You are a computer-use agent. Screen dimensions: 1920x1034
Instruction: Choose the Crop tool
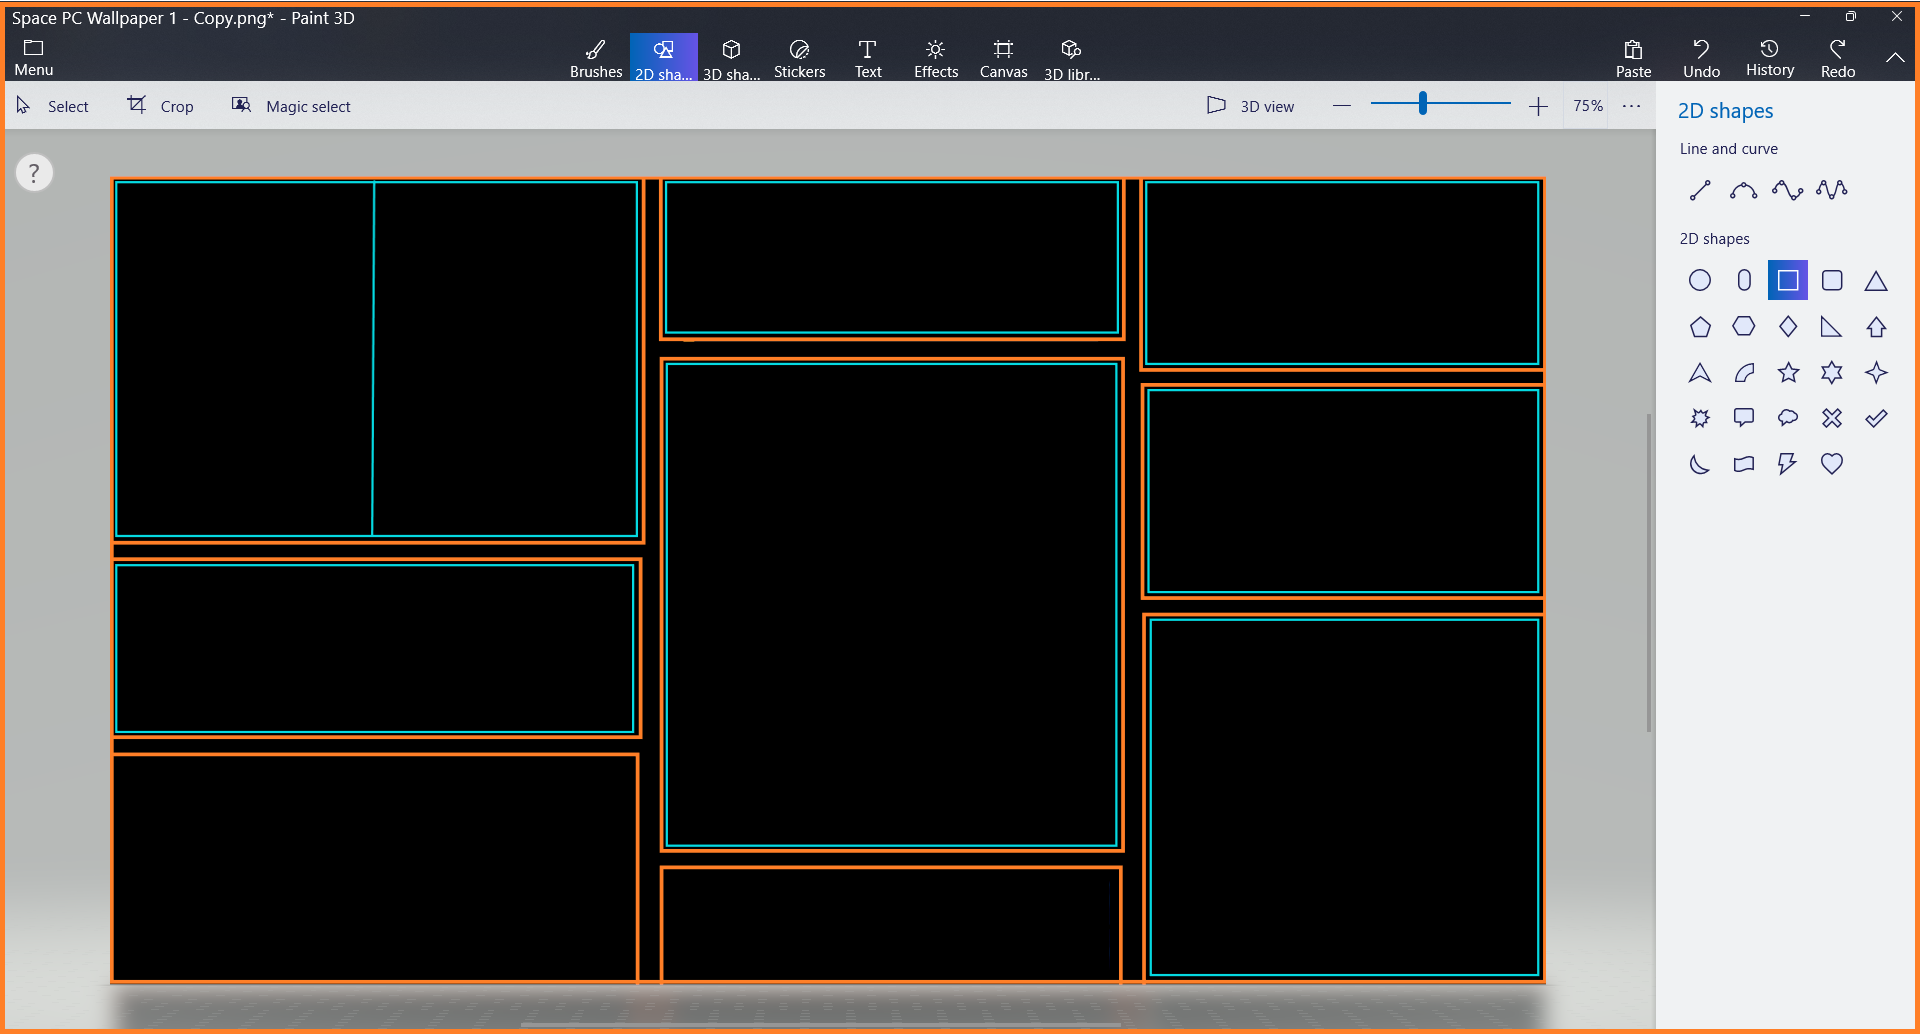click(160, 106)
